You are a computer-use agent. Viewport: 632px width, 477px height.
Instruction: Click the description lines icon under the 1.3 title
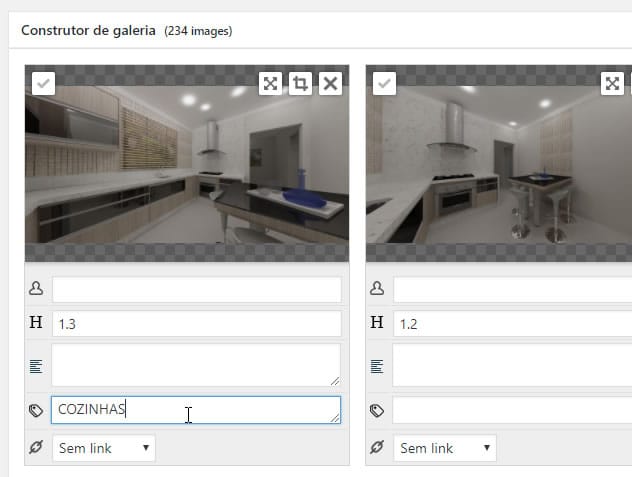tap(36, 366)
